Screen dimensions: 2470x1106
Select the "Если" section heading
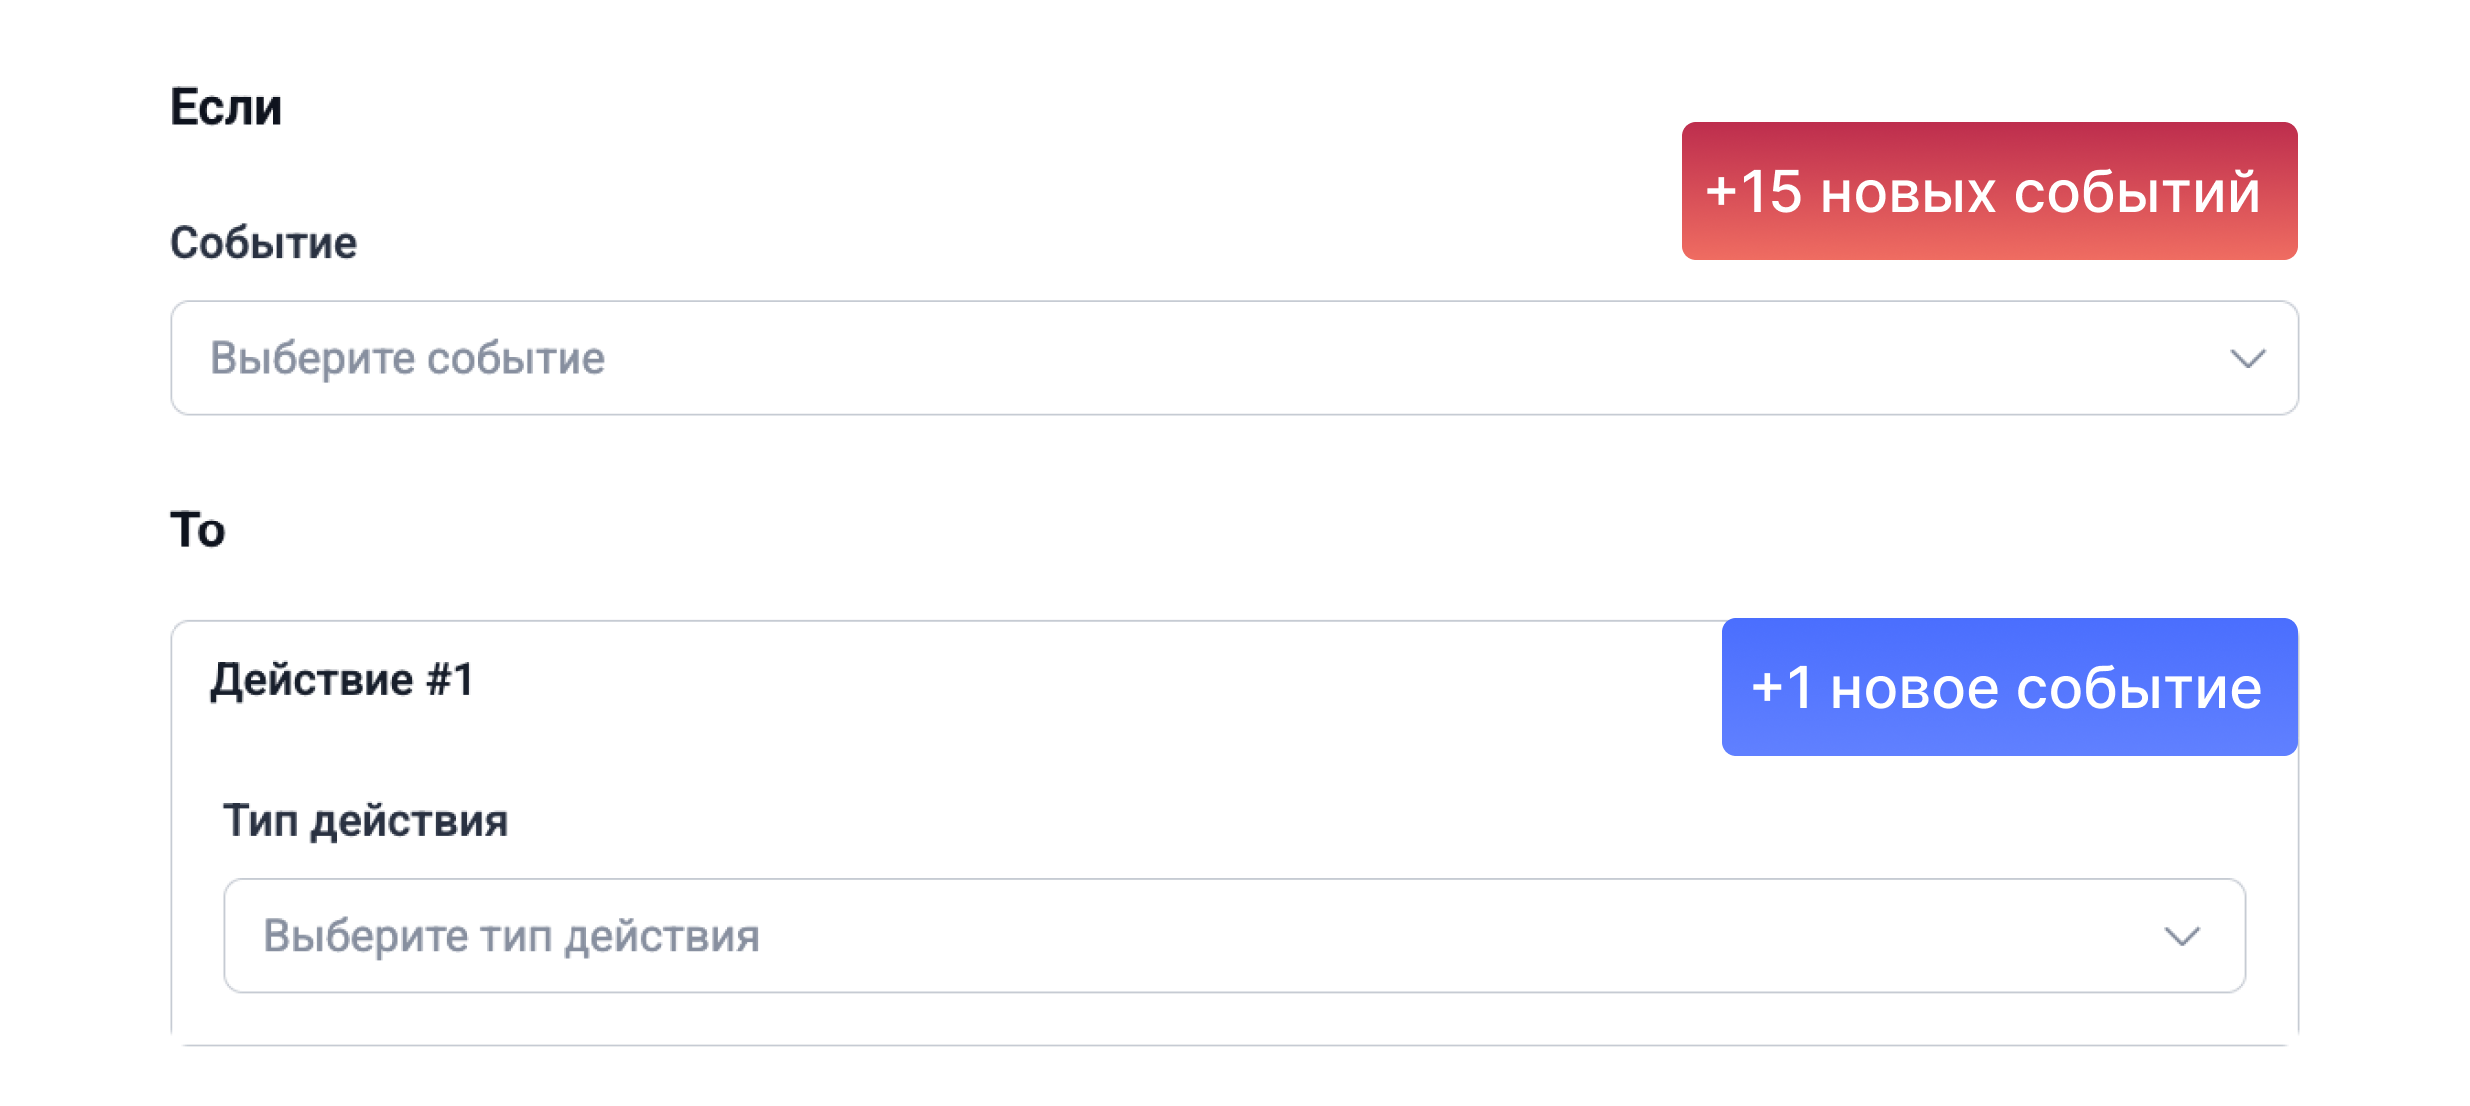pos(226,107)
